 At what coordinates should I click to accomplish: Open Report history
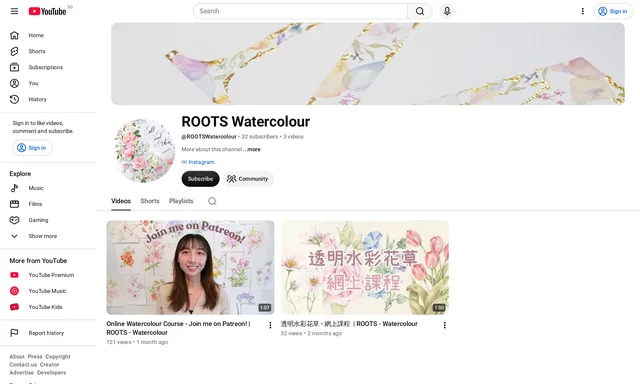click(48, 333)
